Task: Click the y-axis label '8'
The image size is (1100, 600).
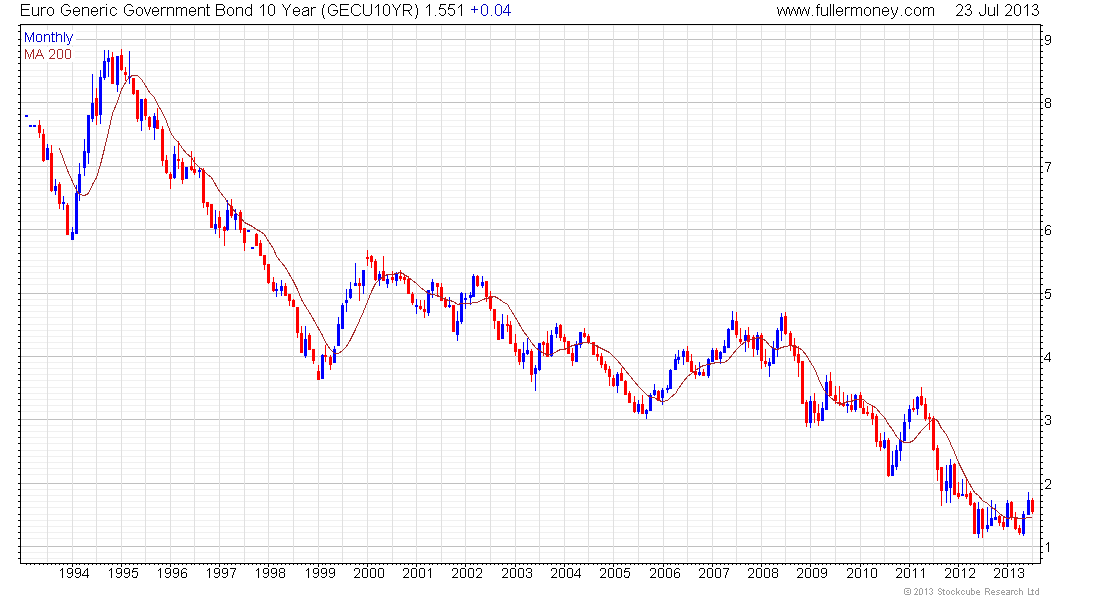Action: click(1047, 103)
